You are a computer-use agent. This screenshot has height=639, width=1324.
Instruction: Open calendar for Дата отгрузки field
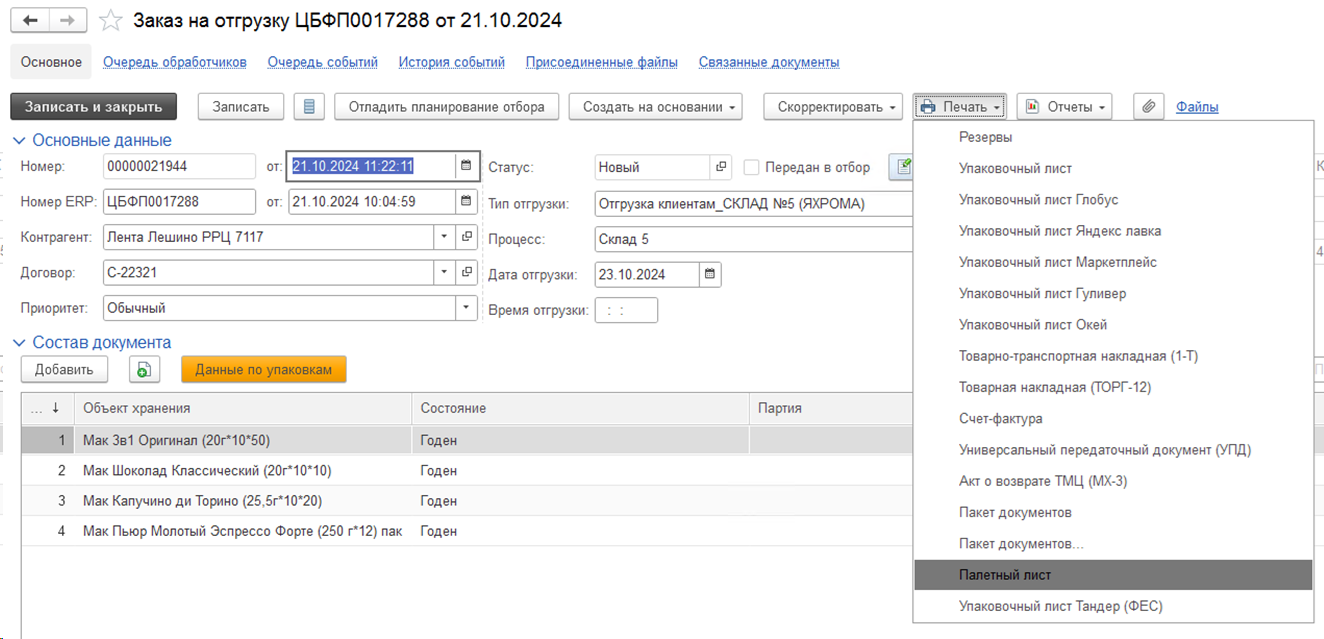point(709,274)
